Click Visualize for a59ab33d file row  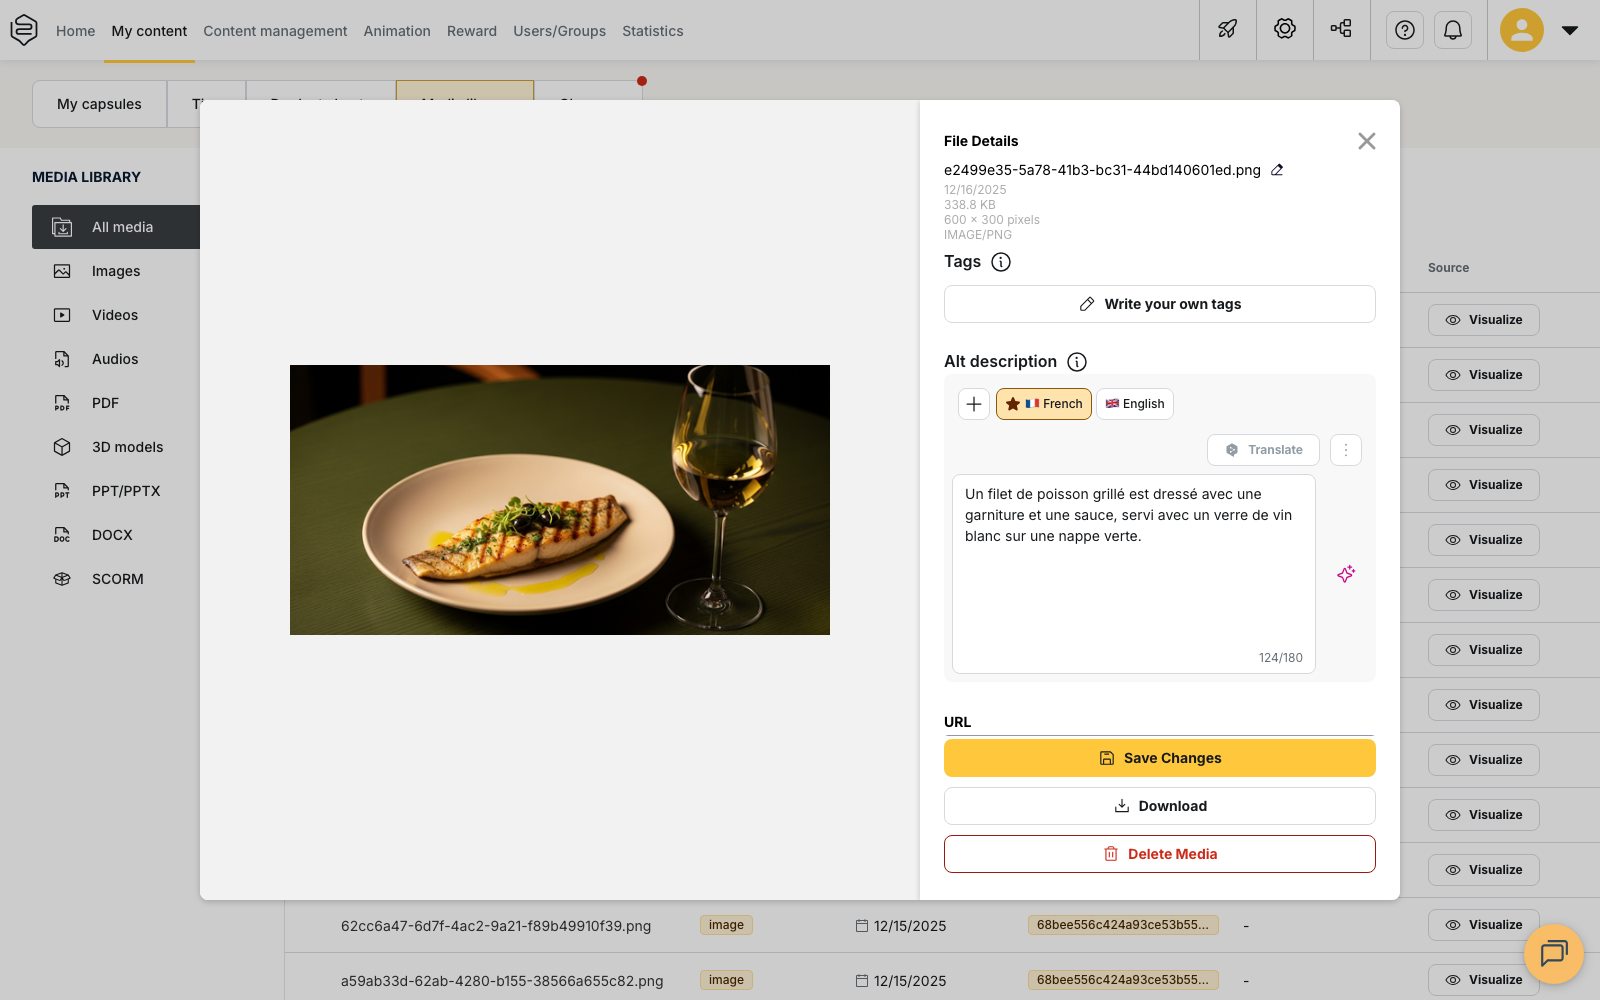click(x=1484, y=980)
